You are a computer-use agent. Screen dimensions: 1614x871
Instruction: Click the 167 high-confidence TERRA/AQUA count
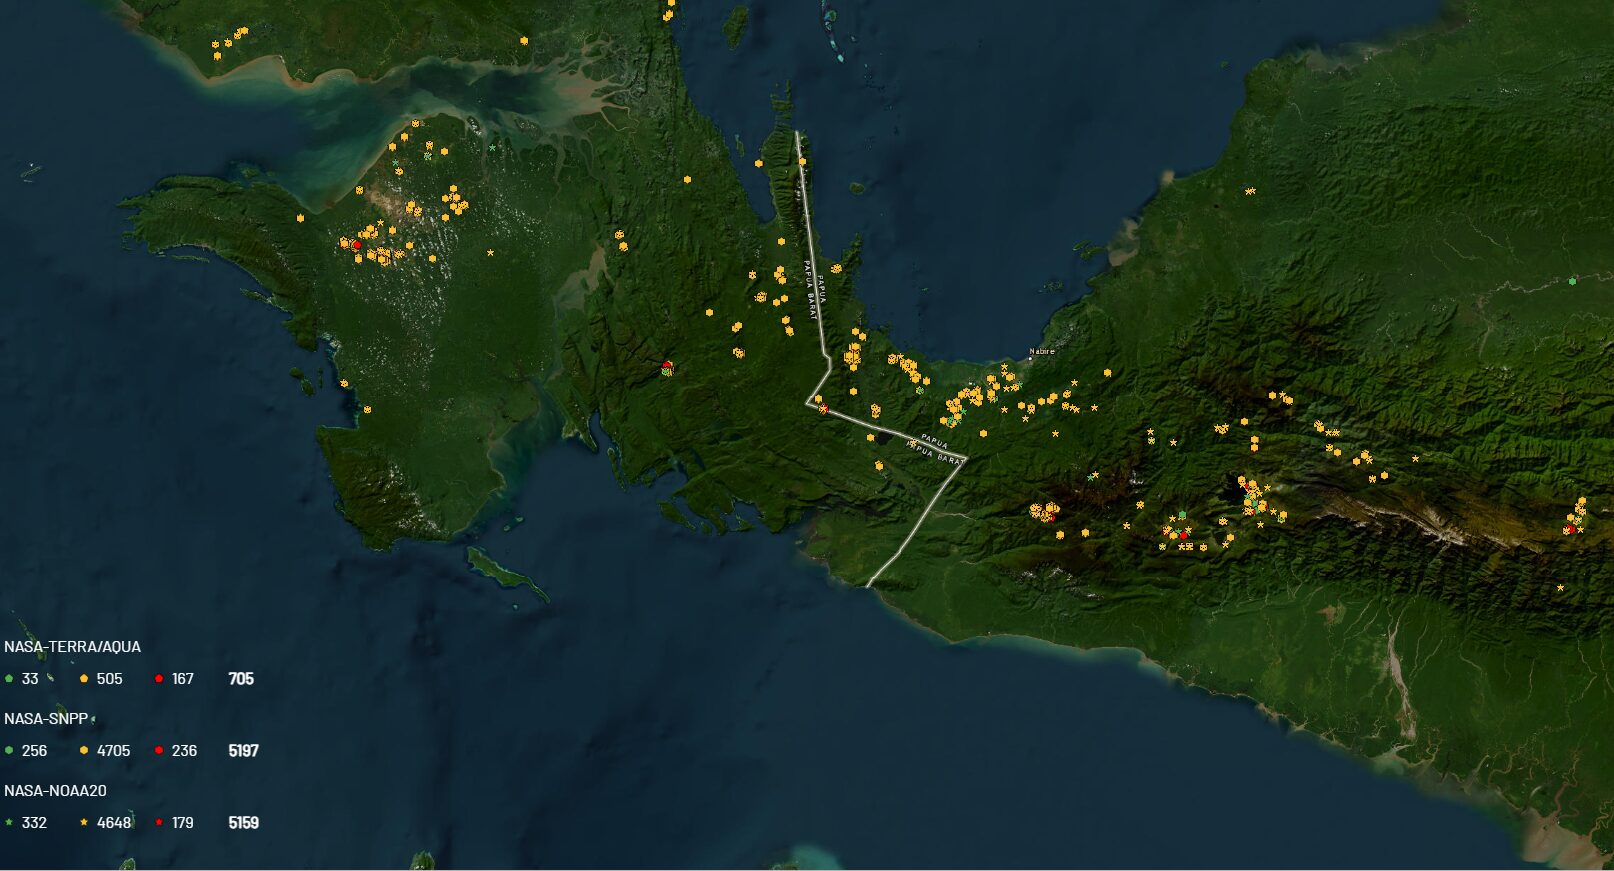tap(183, 679)
